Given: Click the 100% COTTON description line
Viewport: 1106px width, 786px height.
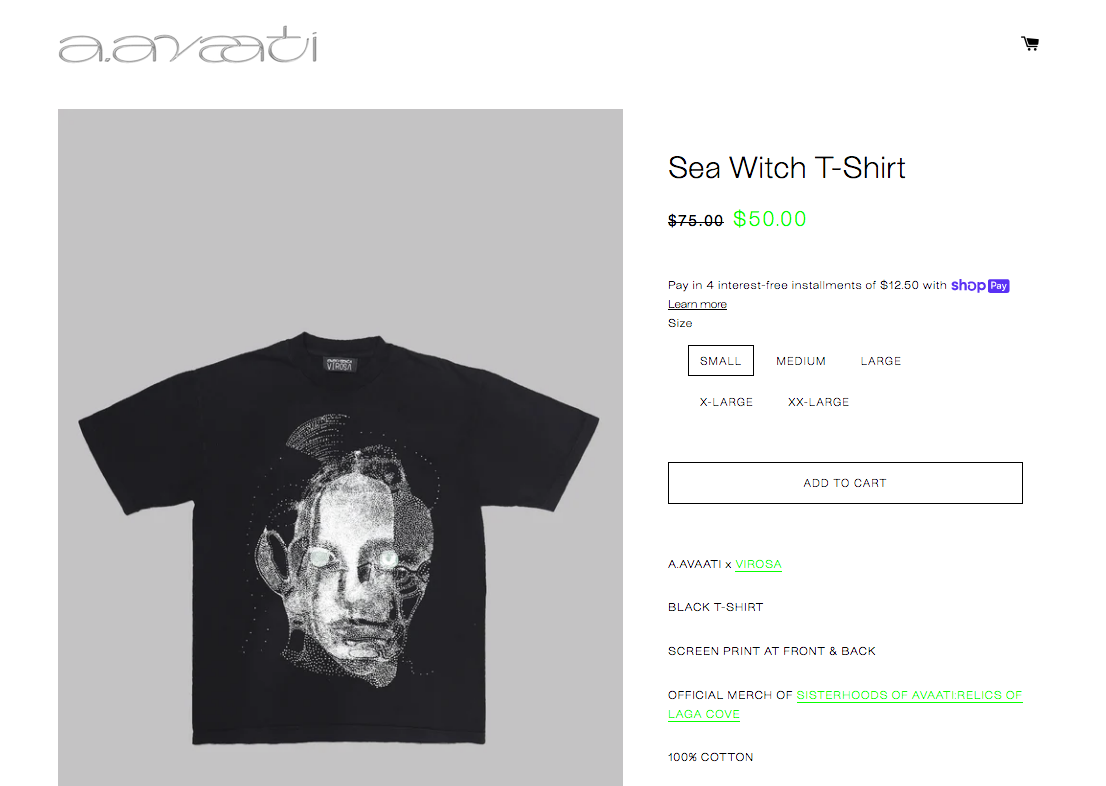Looking at the screenshot, I should 710,757.
